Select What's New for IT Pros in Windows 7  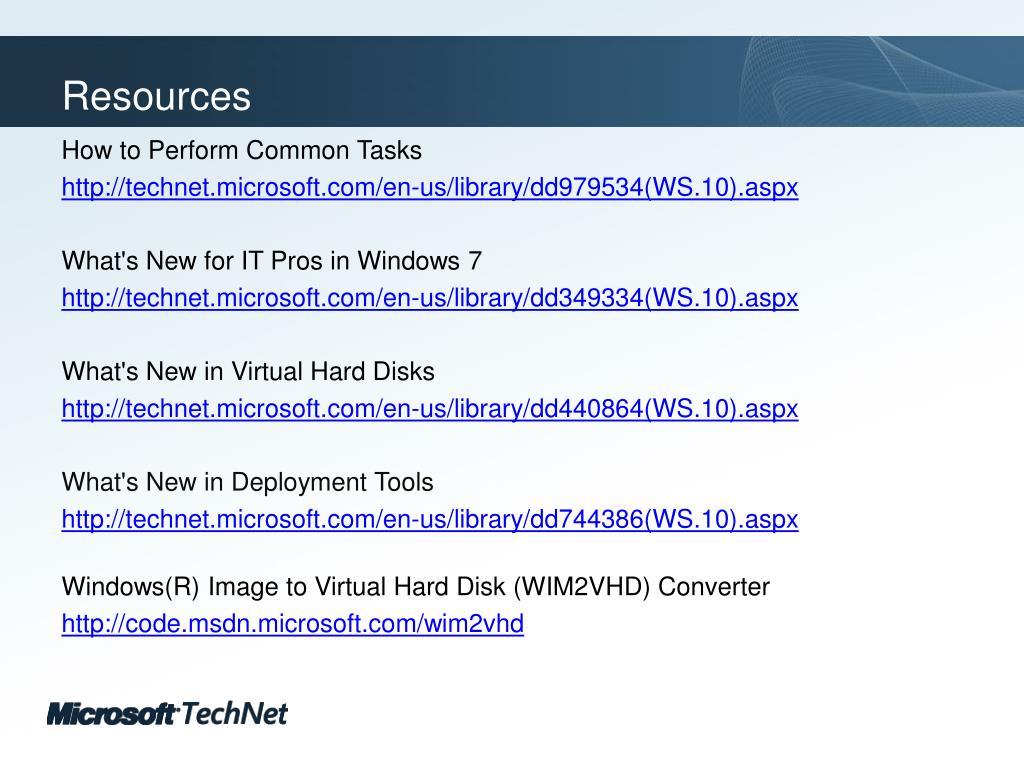click(x=272, y=261)
